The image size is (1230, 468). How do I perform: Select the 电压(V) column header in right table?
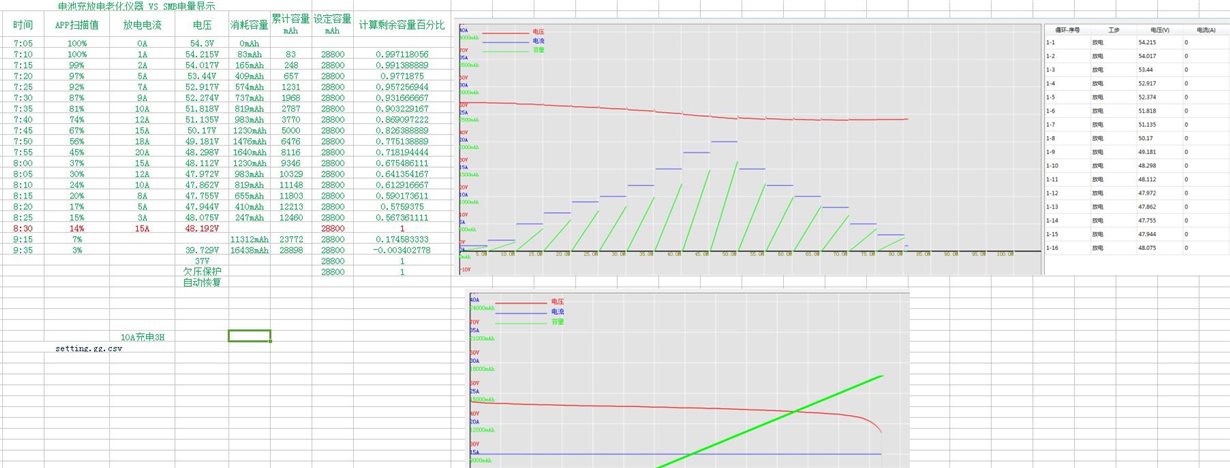(1160, 31)
